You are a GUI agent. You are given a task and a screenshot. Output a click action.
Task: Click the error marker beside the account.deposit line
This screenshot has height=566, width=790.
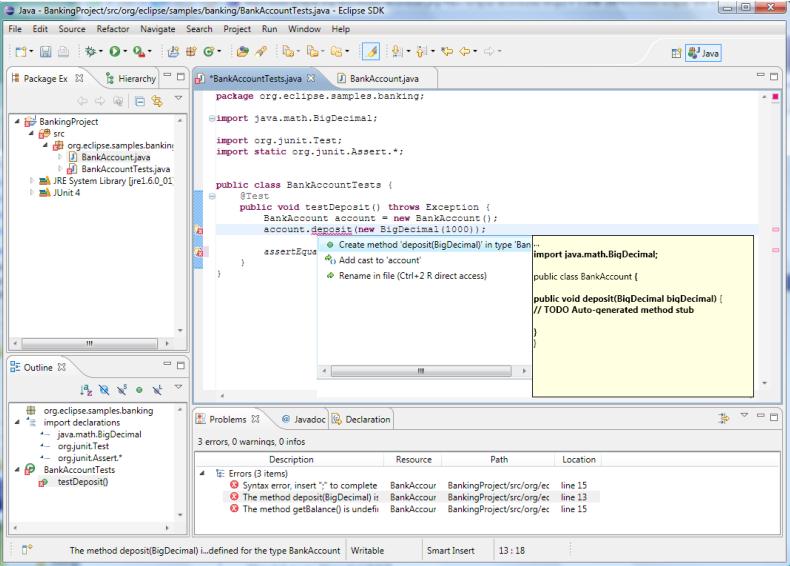[x=199, y=230]
